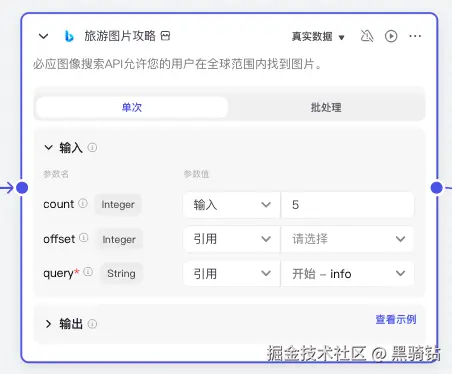Click info icon next to 输出

pyautogui.click(x=92, y=324)
